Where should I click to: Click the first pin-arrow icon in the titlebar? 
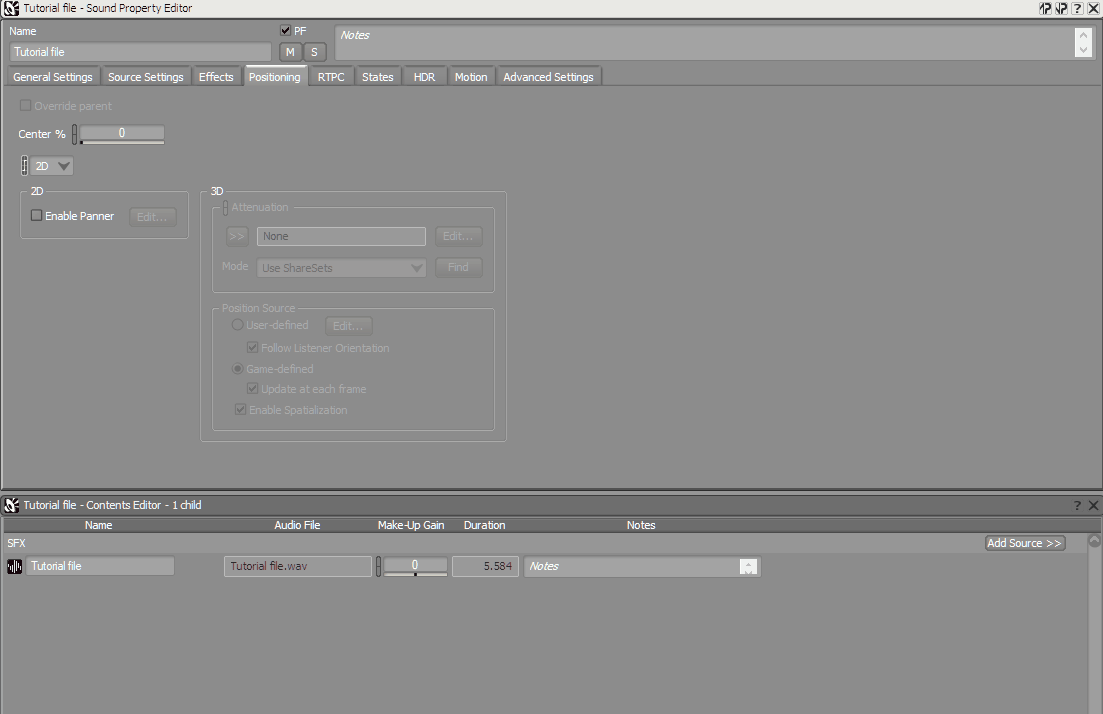(1044, 8)
